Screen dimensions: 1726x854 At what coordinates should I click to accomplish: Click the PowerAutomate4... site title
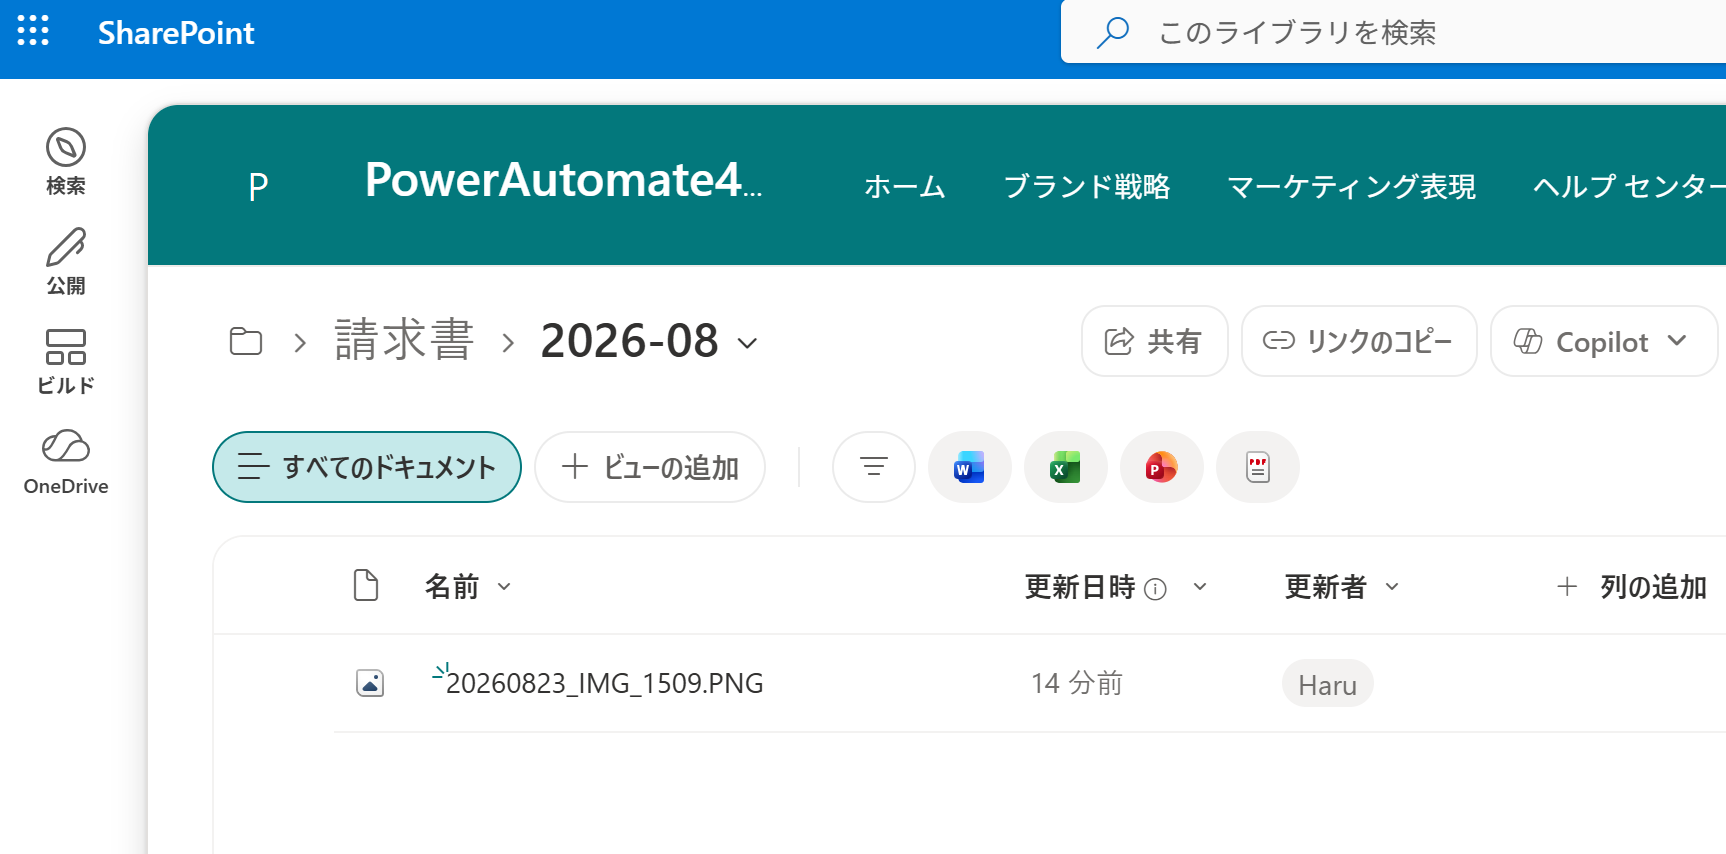pos(564,181)
